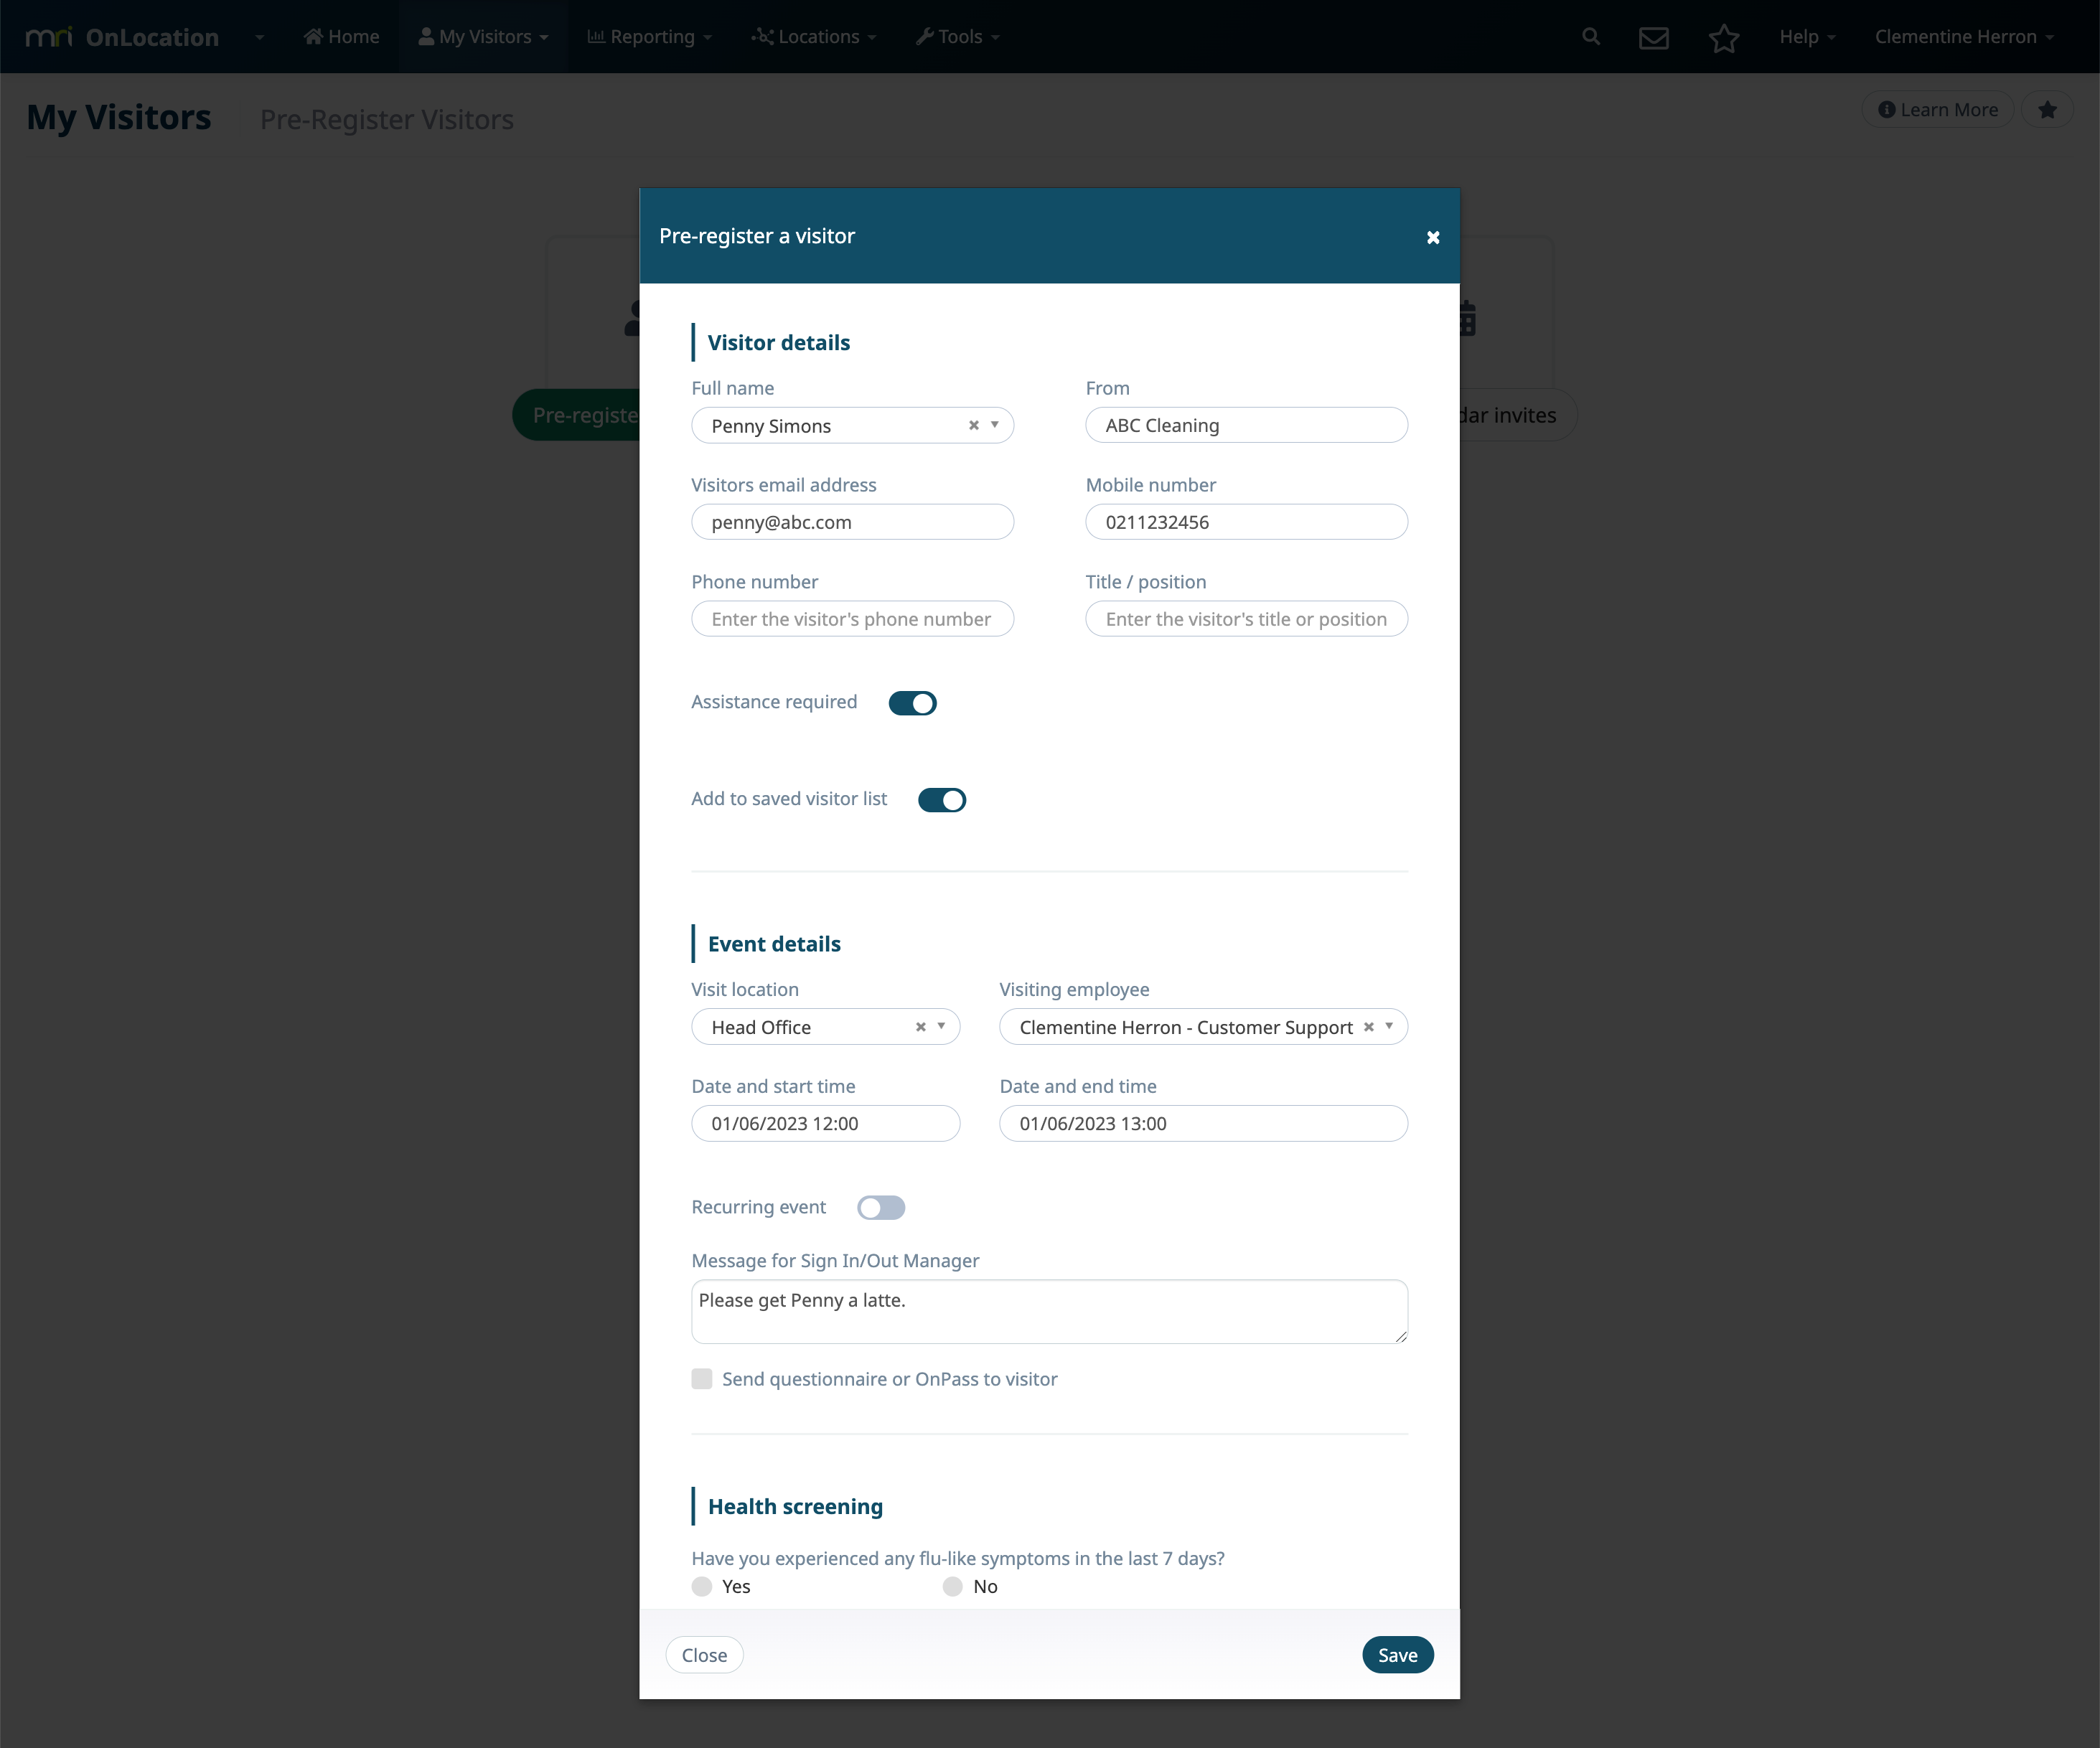Open the Reporting menu

650,37
